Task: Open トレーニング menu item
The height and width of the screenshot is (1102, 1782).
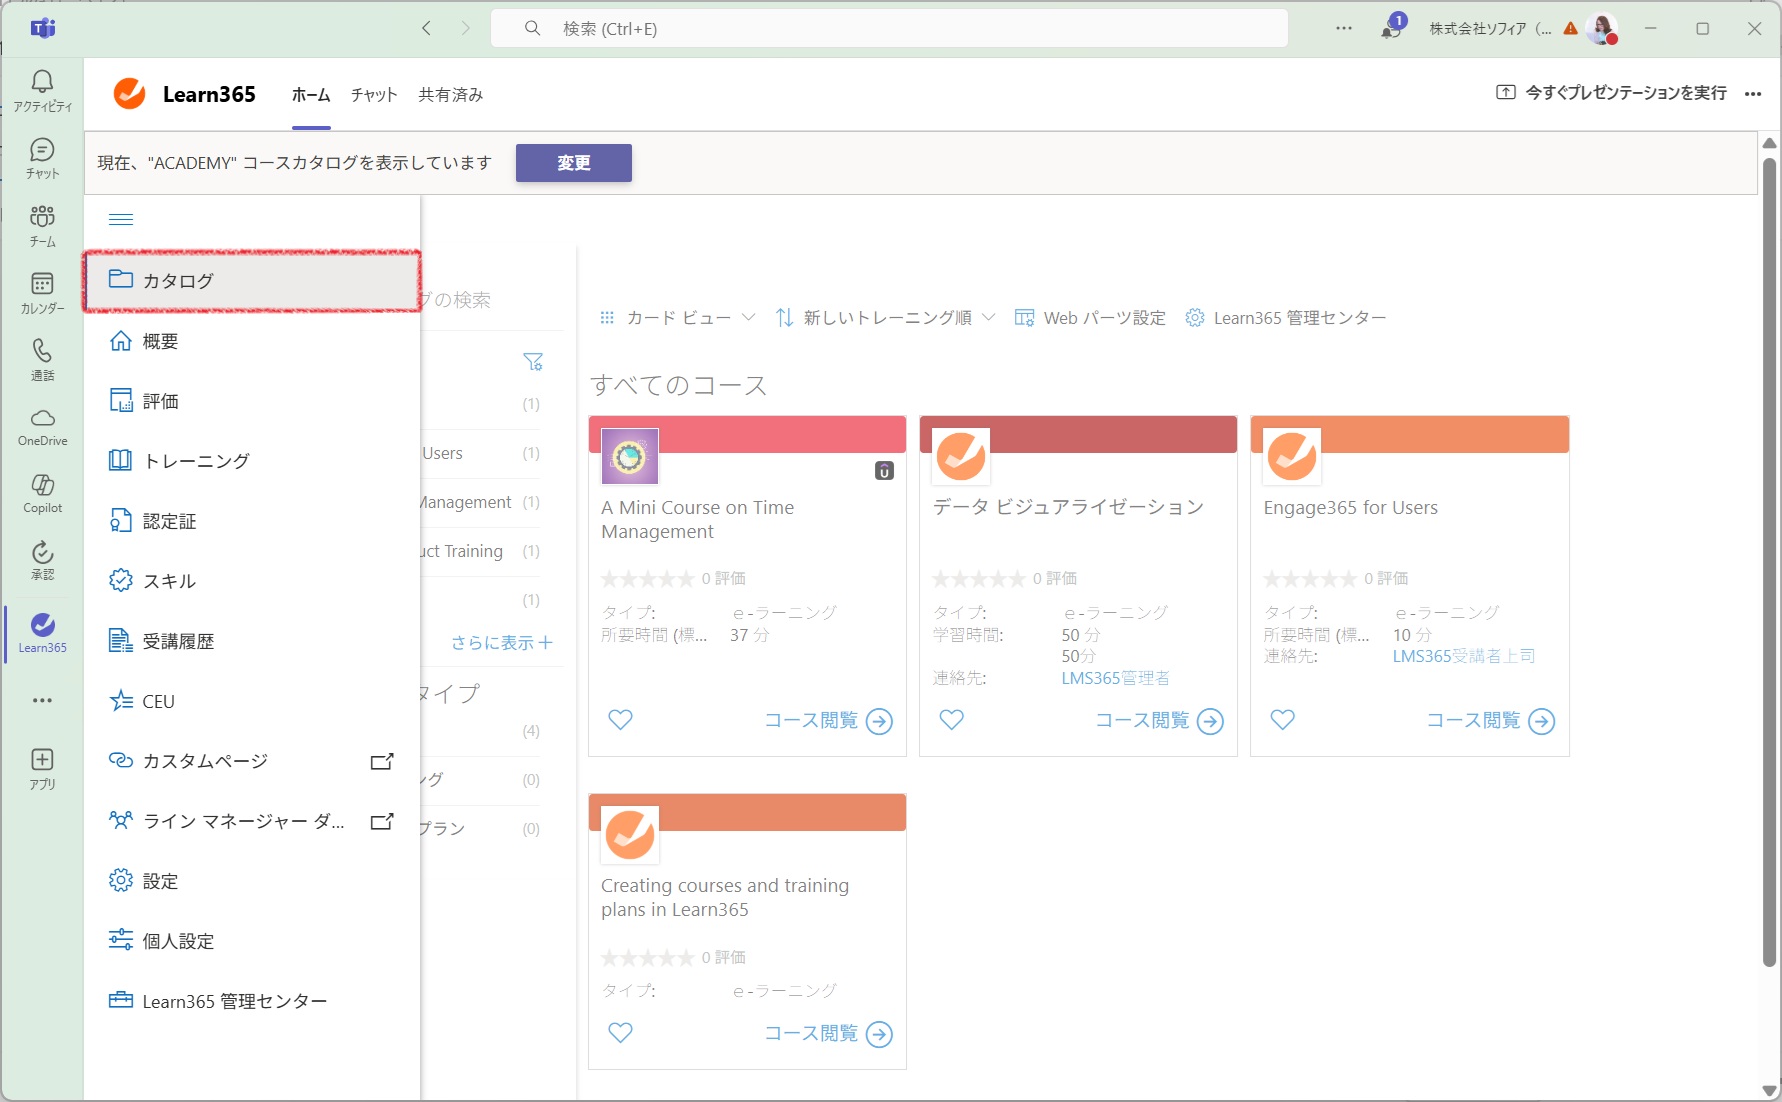Action: (x=251, y=461)
